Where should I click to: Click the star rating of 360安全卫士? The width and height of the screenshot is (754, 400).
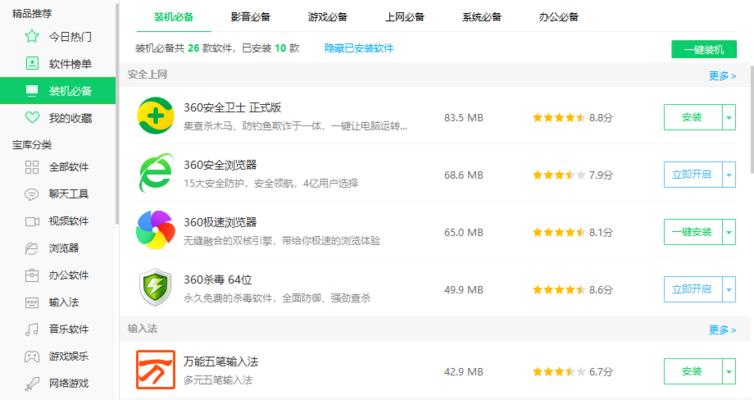pyautogui.click(x=559, y=117)
